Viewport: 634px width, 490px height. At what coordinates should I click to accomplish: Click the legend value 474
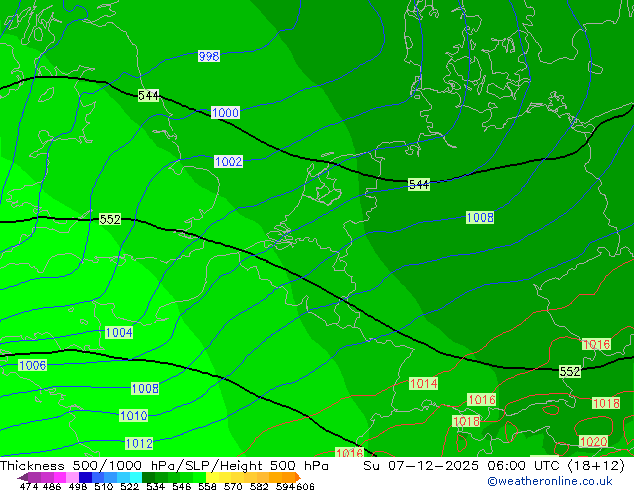[x=29, y=486]
